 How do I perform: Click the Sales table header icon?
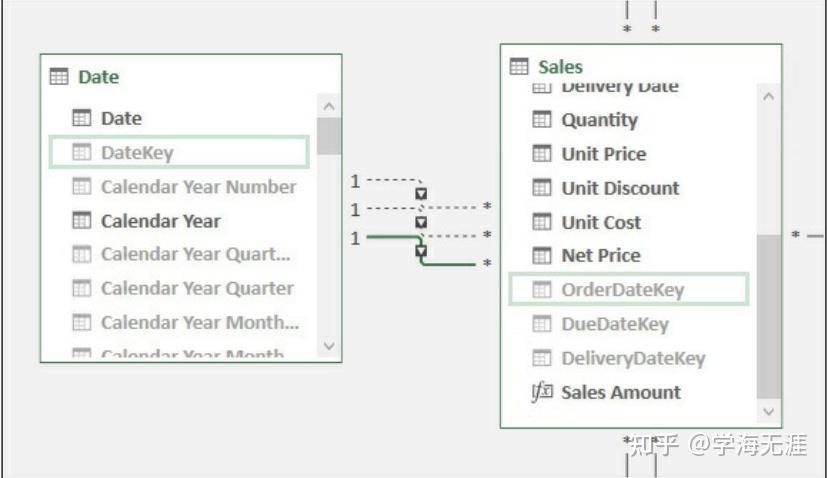tap(519, 67)
